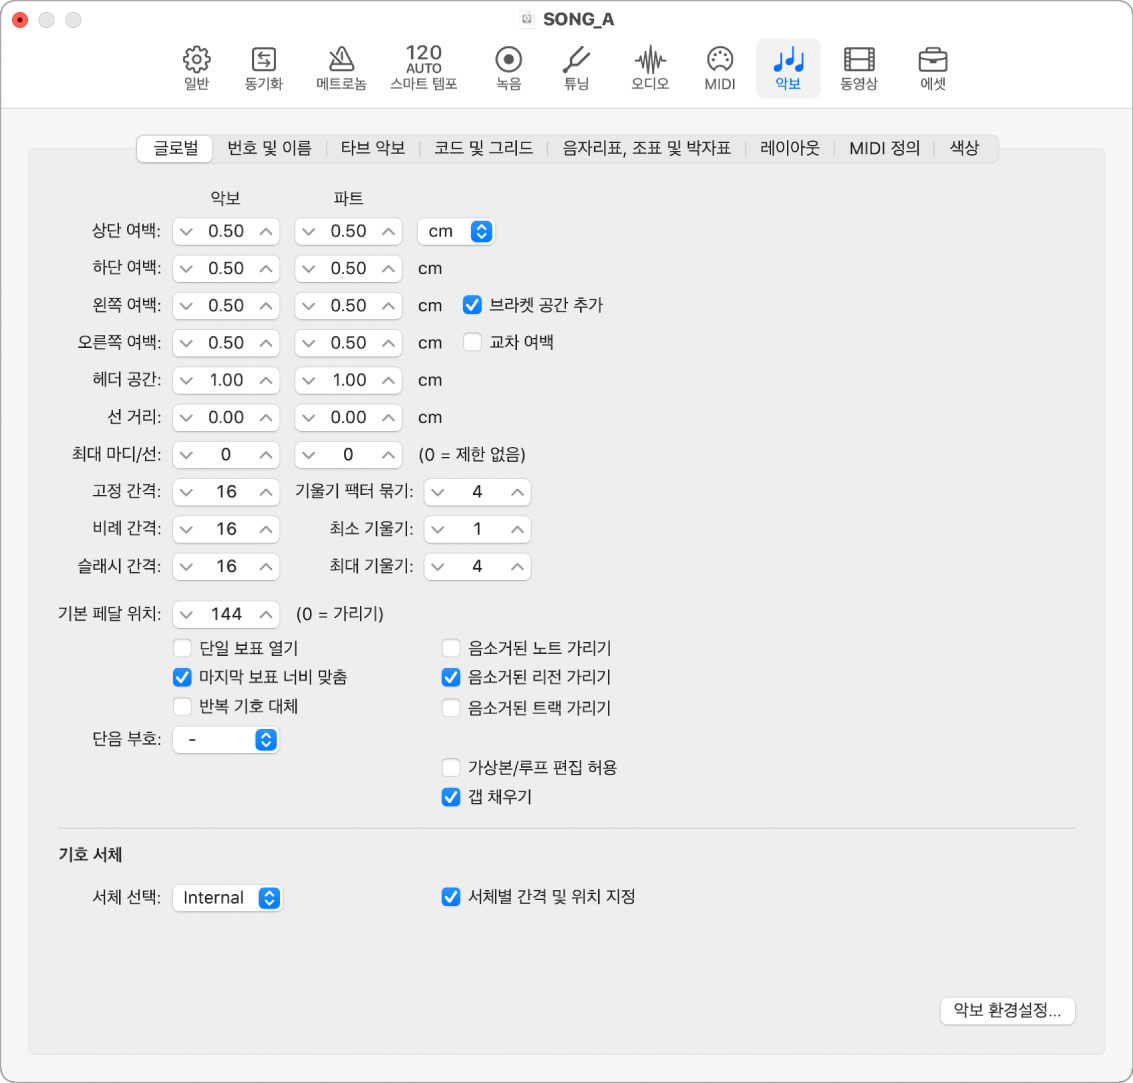This screenshot has height=1083, width=1133.
Task: Increase 하단 여백 part value
Action: coord(389,269)
